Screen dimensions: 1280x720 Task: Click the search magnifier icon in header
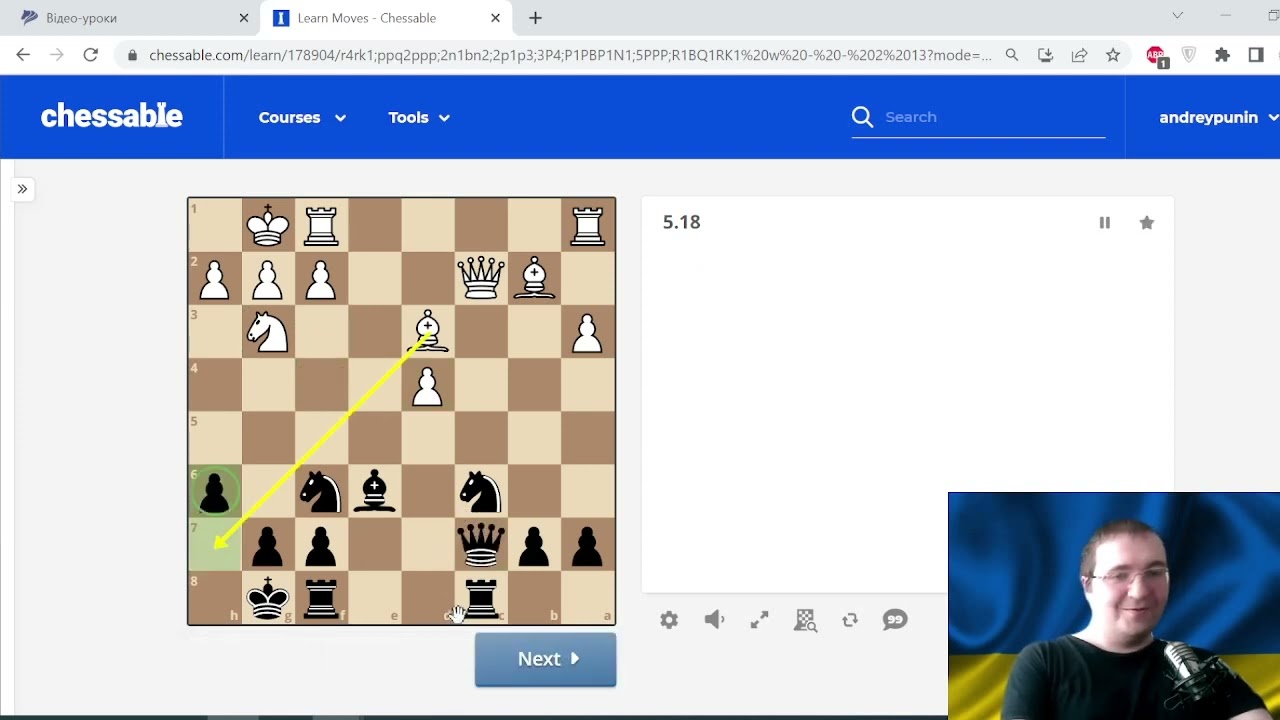[862, 117]
